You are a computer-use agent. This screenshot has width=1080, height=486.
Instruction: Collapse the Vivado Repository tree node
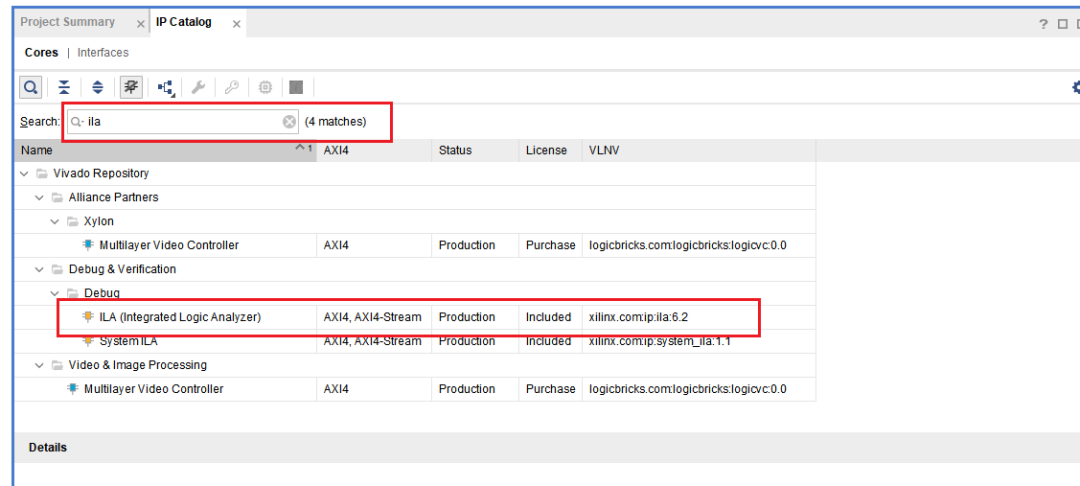pos(24,174)
